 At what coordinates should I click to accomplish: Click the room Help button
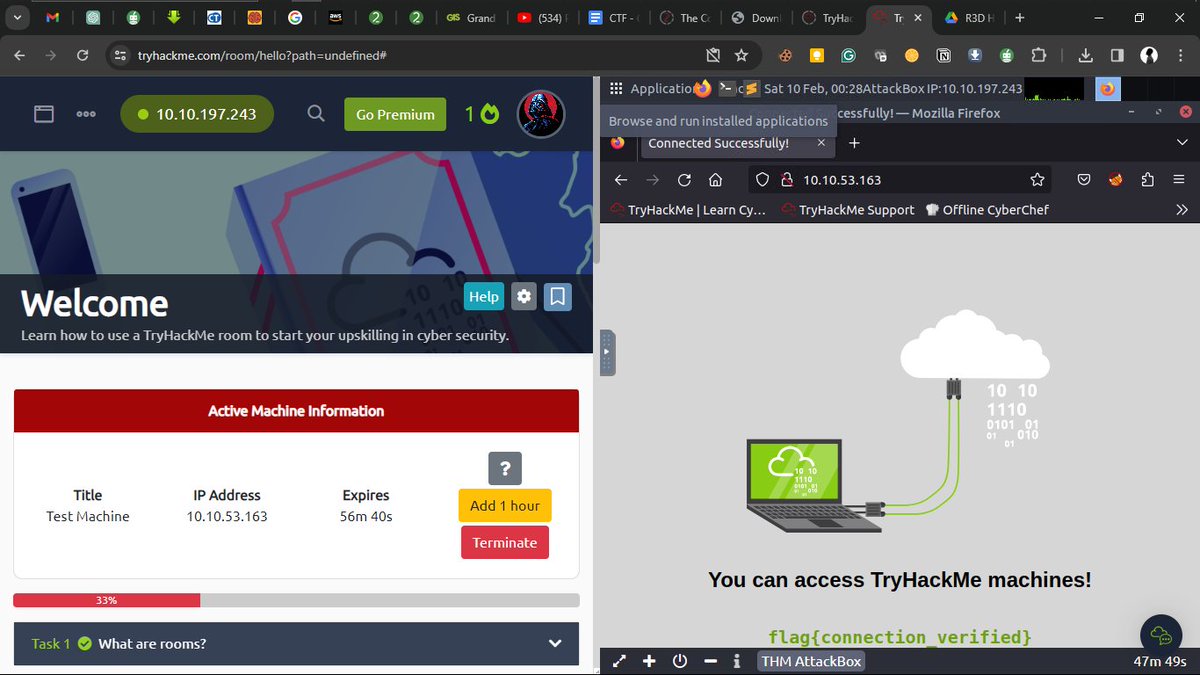tap(484, 296)
